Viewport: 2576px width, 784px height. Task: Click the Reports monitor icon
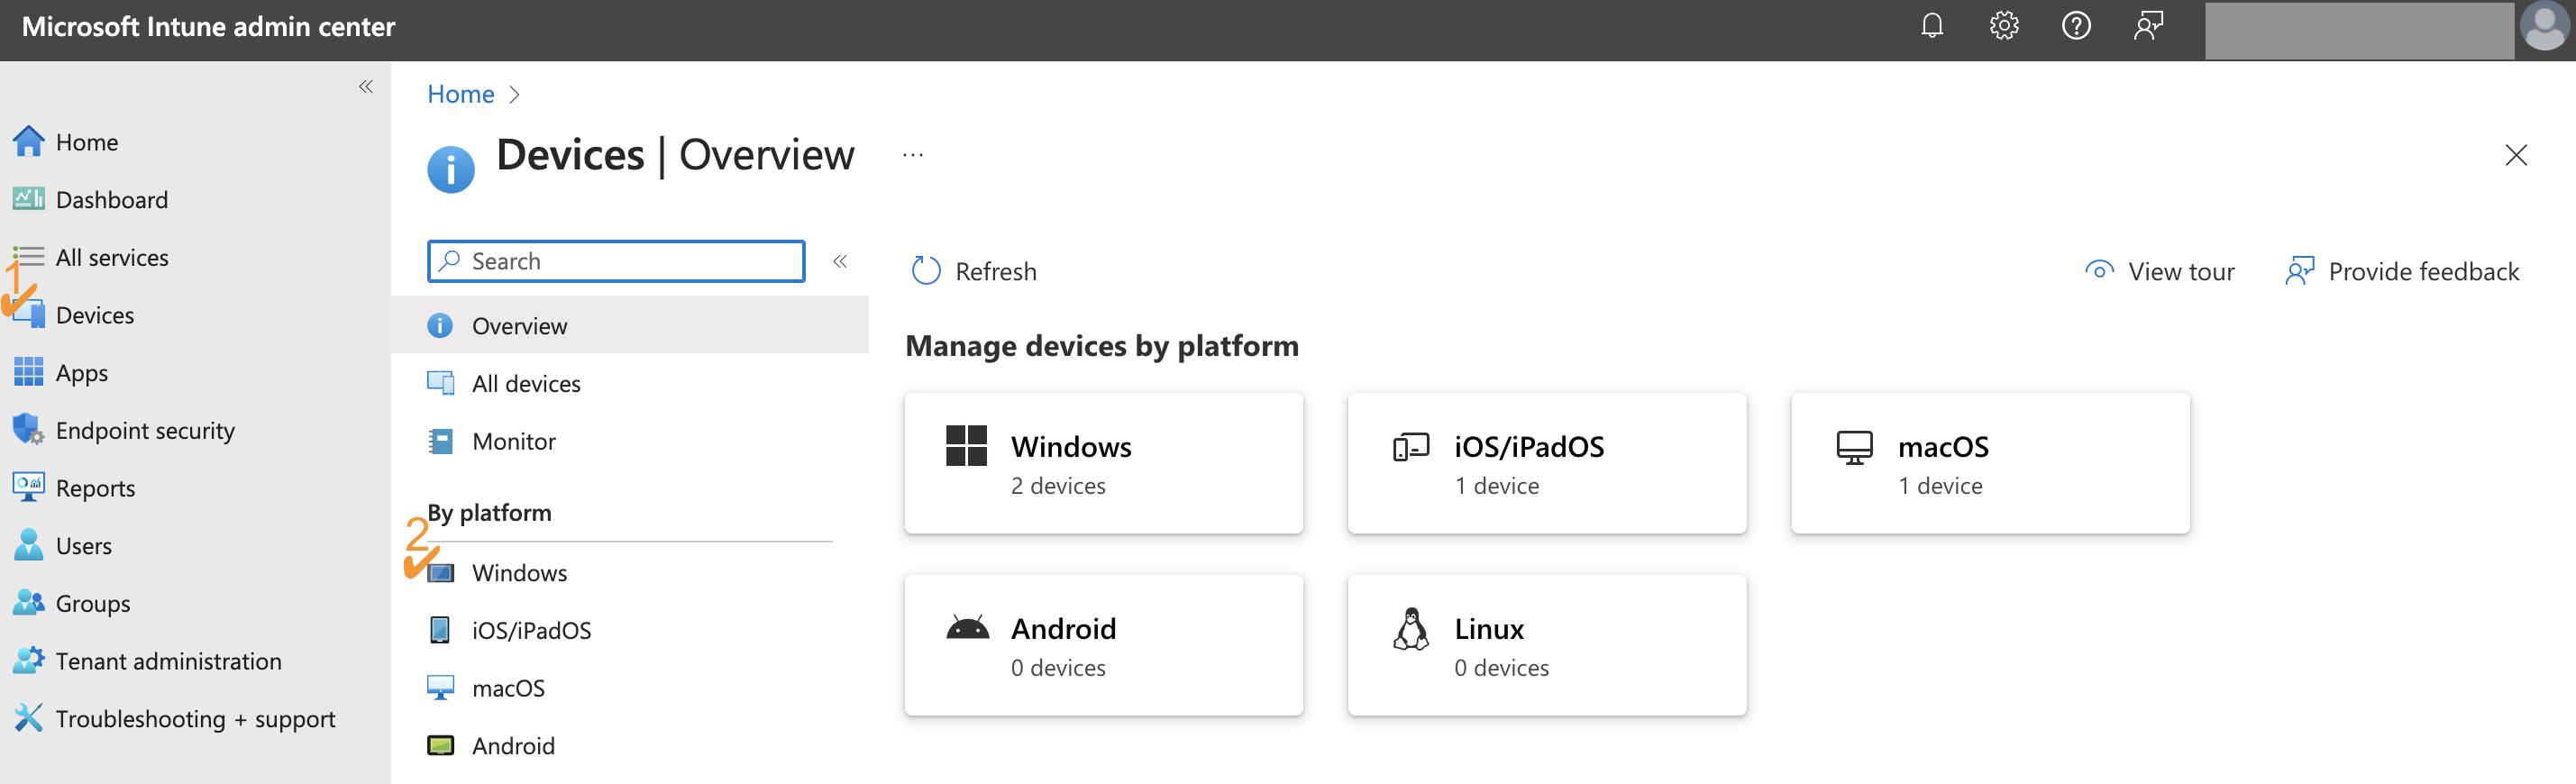(x=28, y=487)
